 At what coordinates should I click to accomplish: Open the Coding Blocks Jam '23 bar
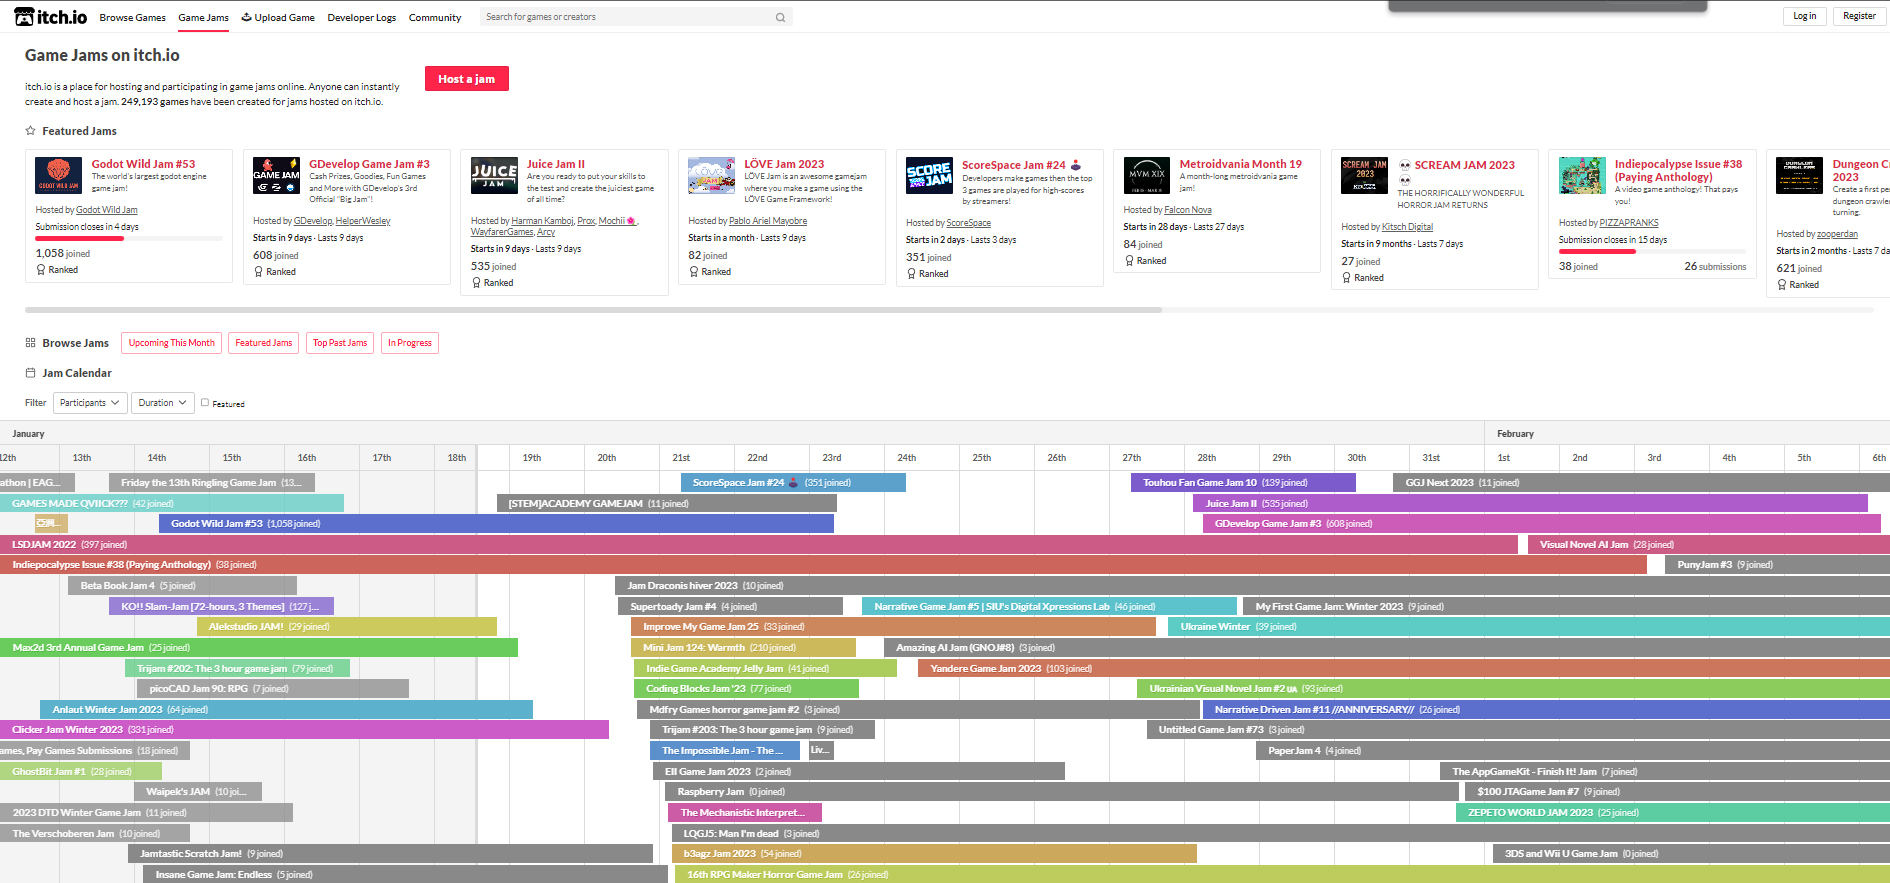(746, 689)
